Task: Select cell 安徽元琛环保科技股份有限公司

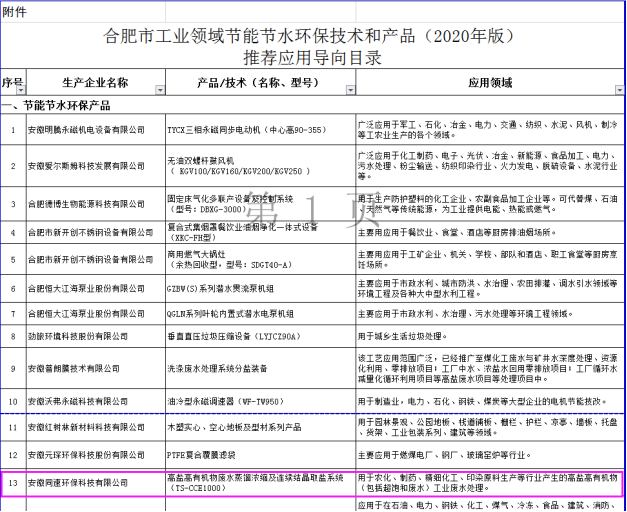Action: pos(96,455)
